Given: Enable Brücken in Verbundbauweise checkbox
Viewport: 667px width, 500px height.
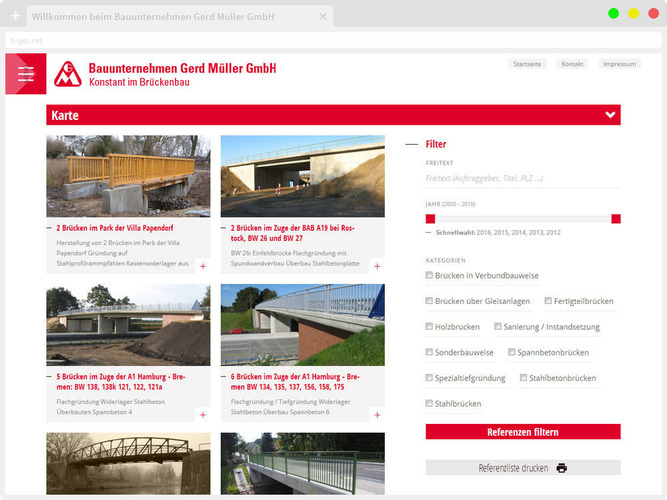Looking at the screenshot, I should click(x=430, y=275).
